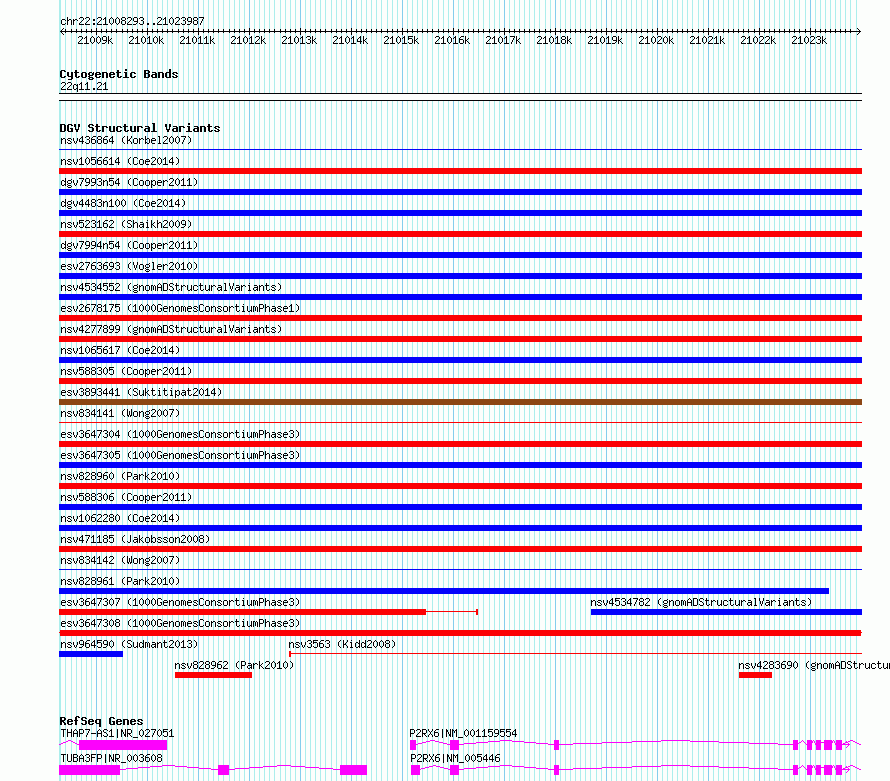The image size is (890, 781).
Task: Open TUBA3FP|NR_003608 gene label
Action: click(111, 758)
